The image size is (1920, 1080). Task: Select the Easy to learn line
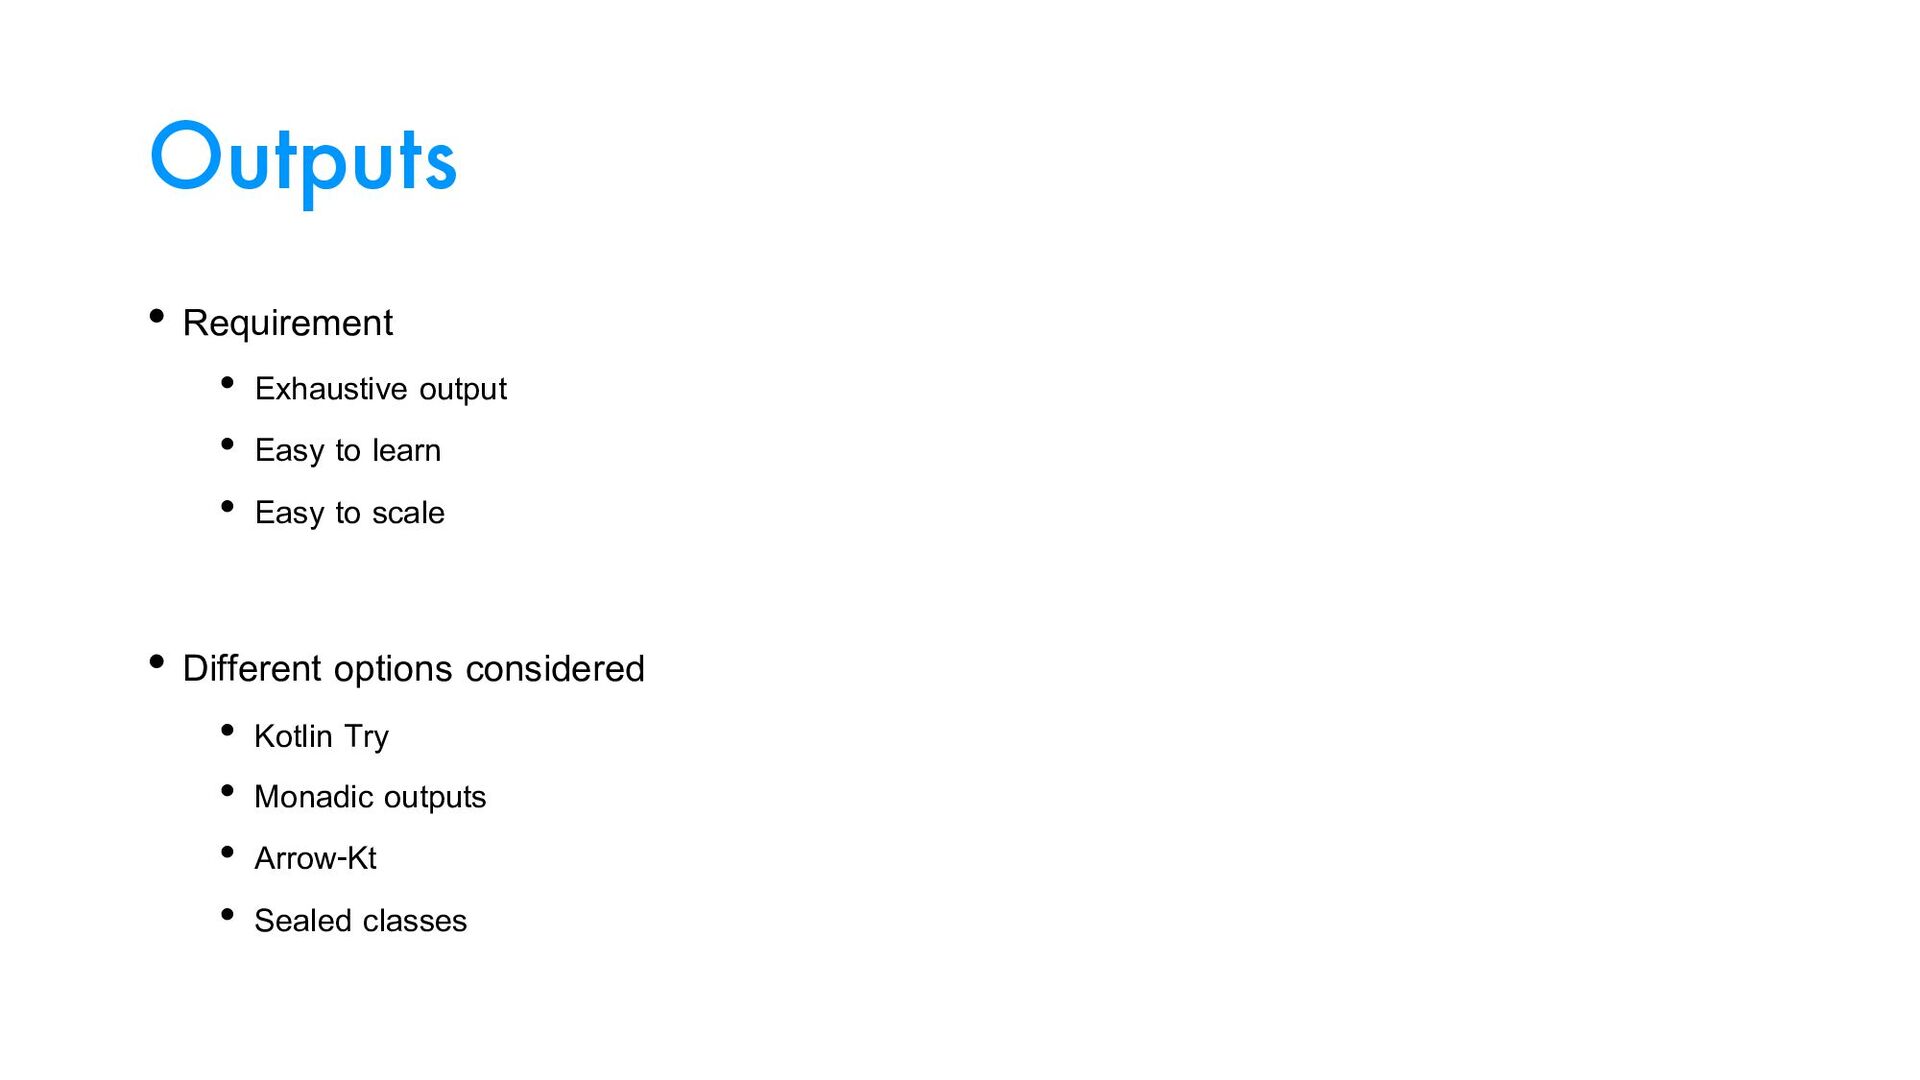pos(347,451)
